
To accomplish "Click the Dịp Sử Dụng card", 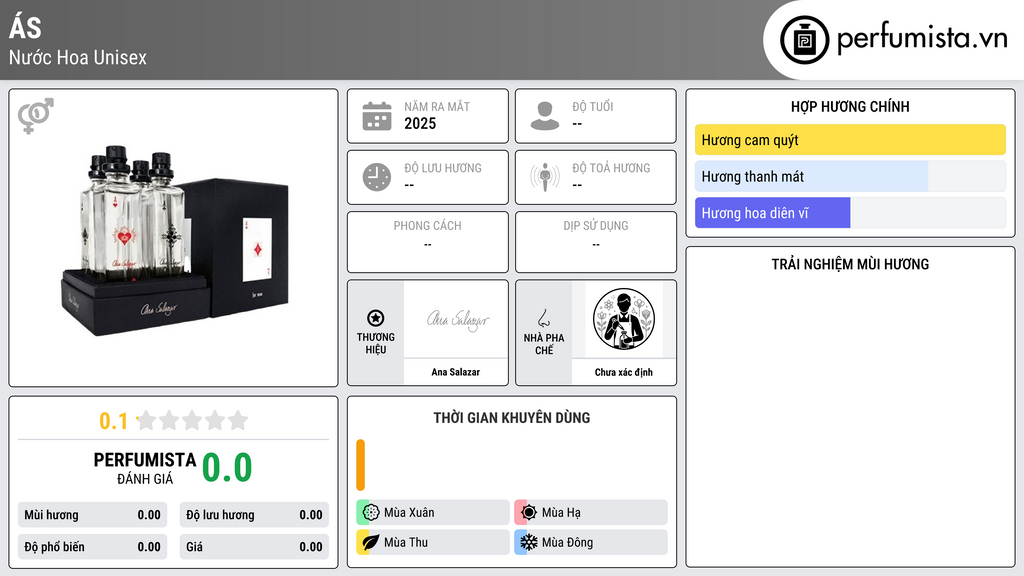I will (x=596, y=242).
